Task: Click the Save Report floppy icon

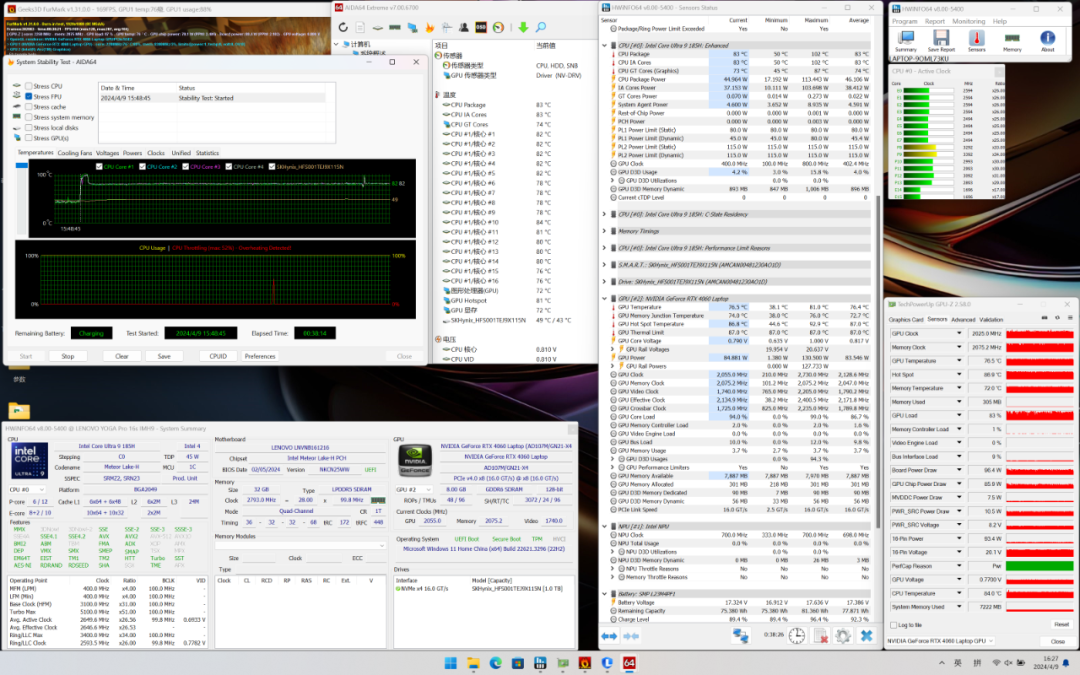Action: [941, 41]
